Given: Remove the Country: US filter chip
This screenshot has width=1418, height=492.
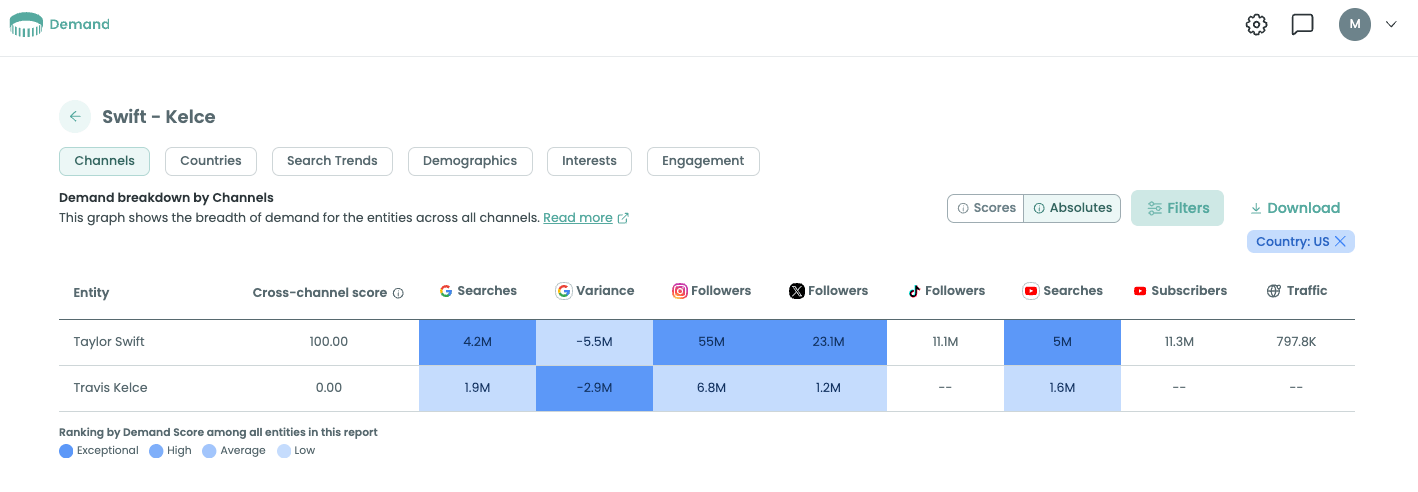Looking at the screenshot, I should tap(1340, 241).
